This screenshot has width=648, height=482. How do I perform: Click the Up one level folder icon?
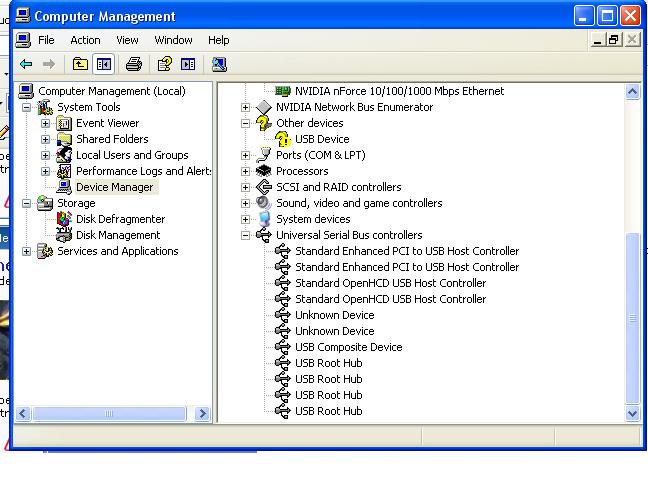pos(80,64)
